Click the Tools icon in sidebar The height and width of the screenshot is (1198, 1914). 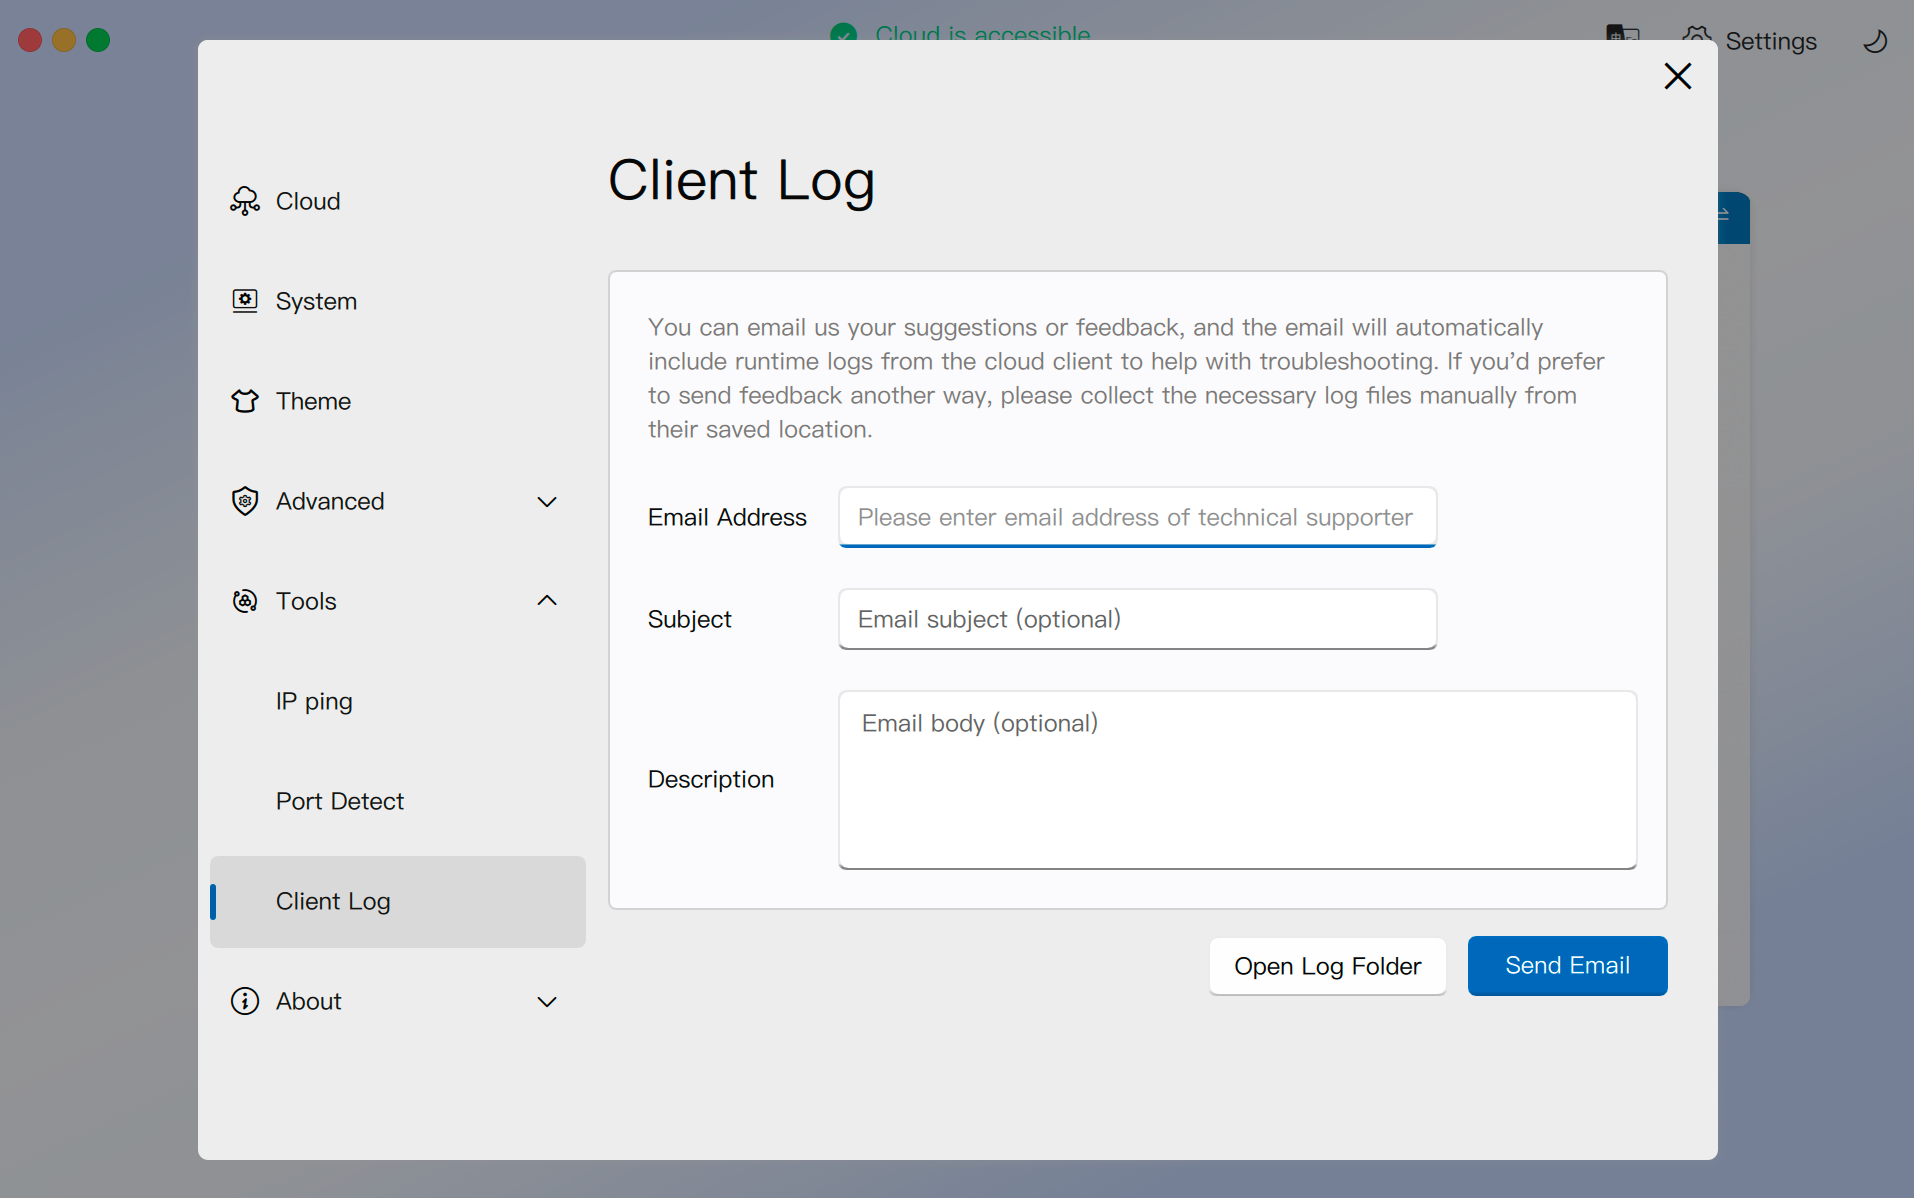click(x=245, y=601)
